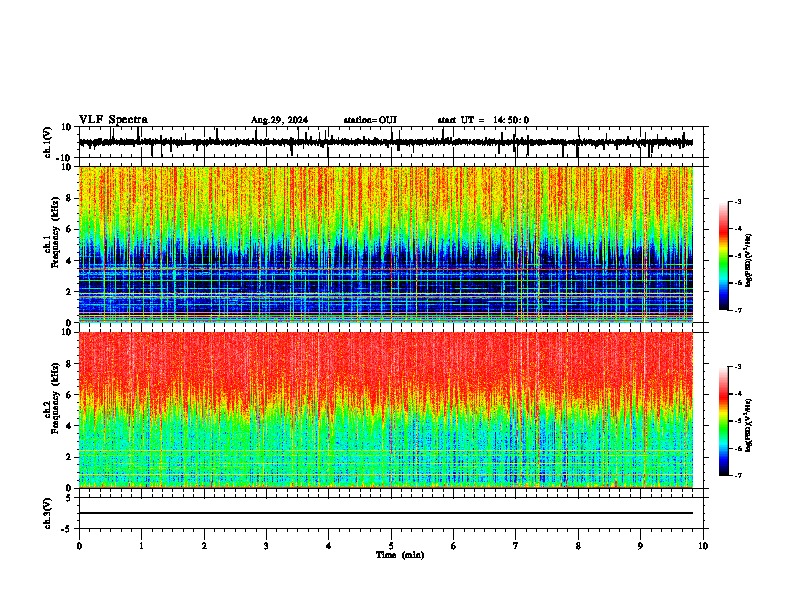Viewport: 792px width, 612px height.
Task: Click the ch.1 color bar 'log(PSD)' unit label
Action: point(749,260)
